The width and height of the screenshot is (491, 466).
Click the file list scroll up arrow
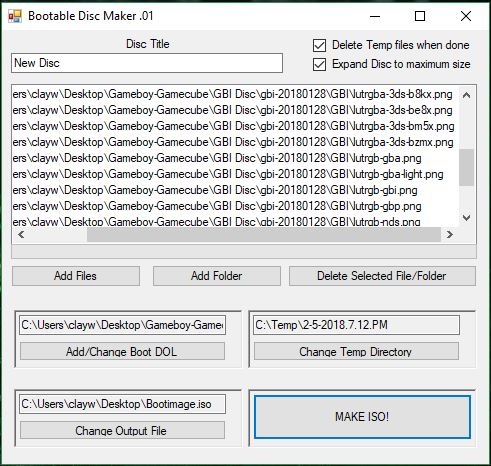467,95
